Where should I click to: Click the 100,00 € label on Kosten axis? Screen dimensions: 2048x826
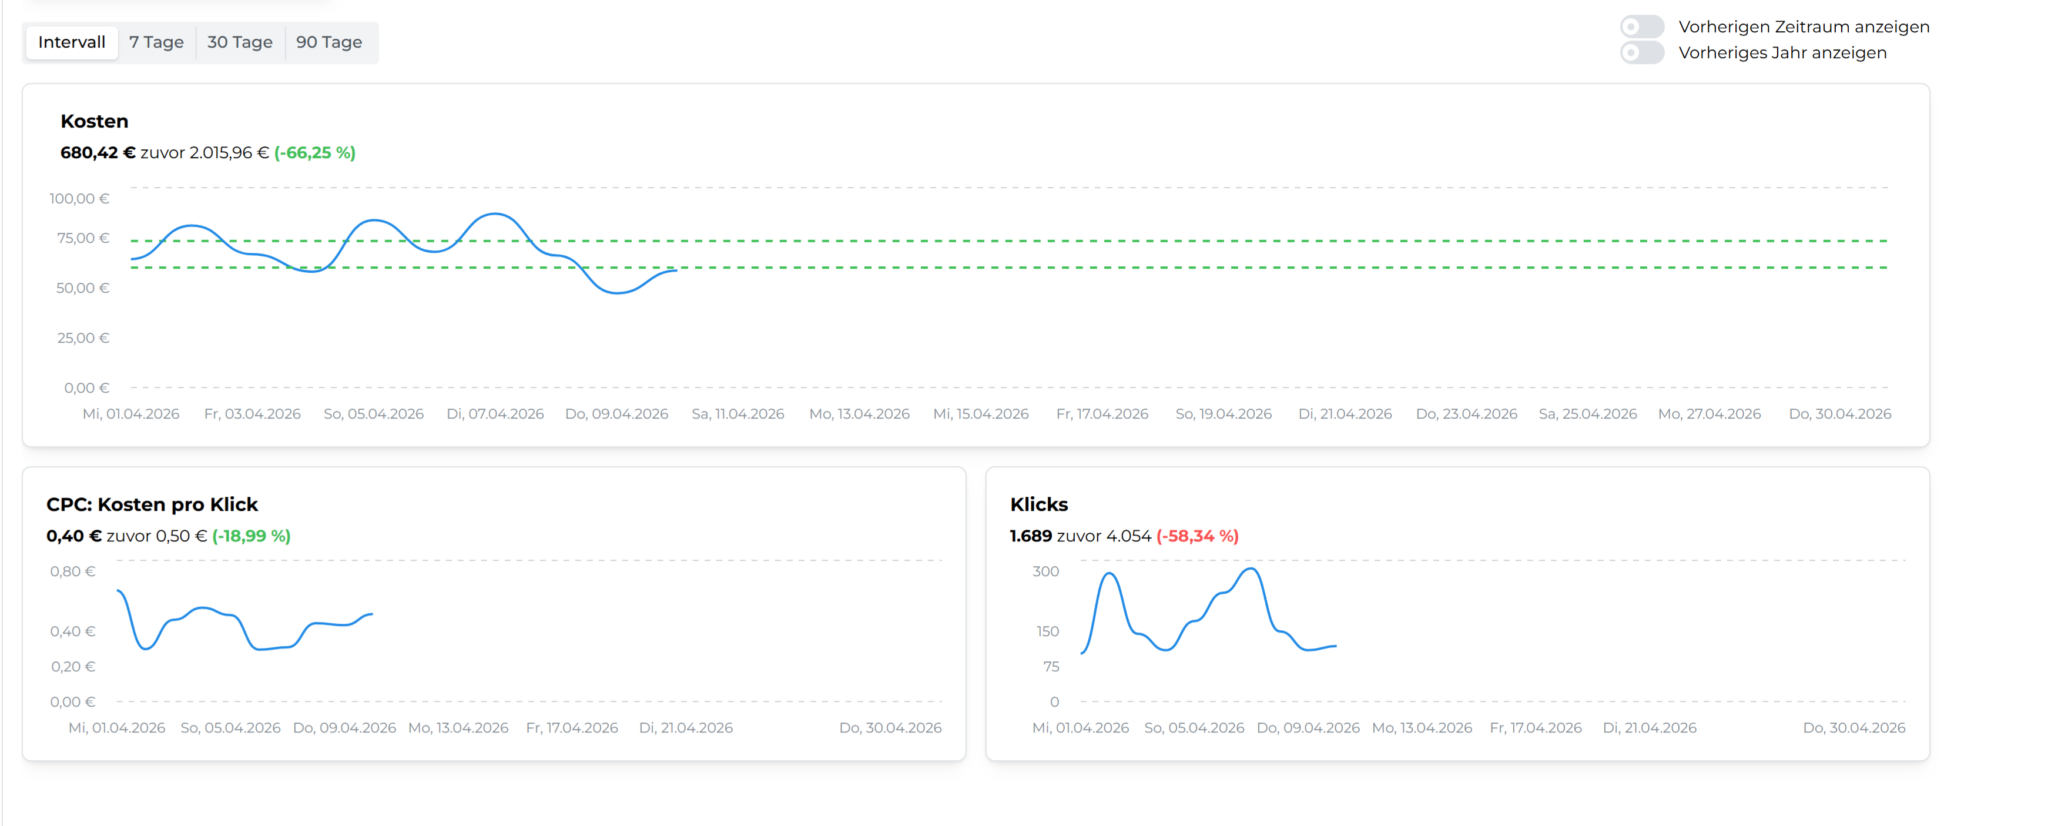click(79, 199)
